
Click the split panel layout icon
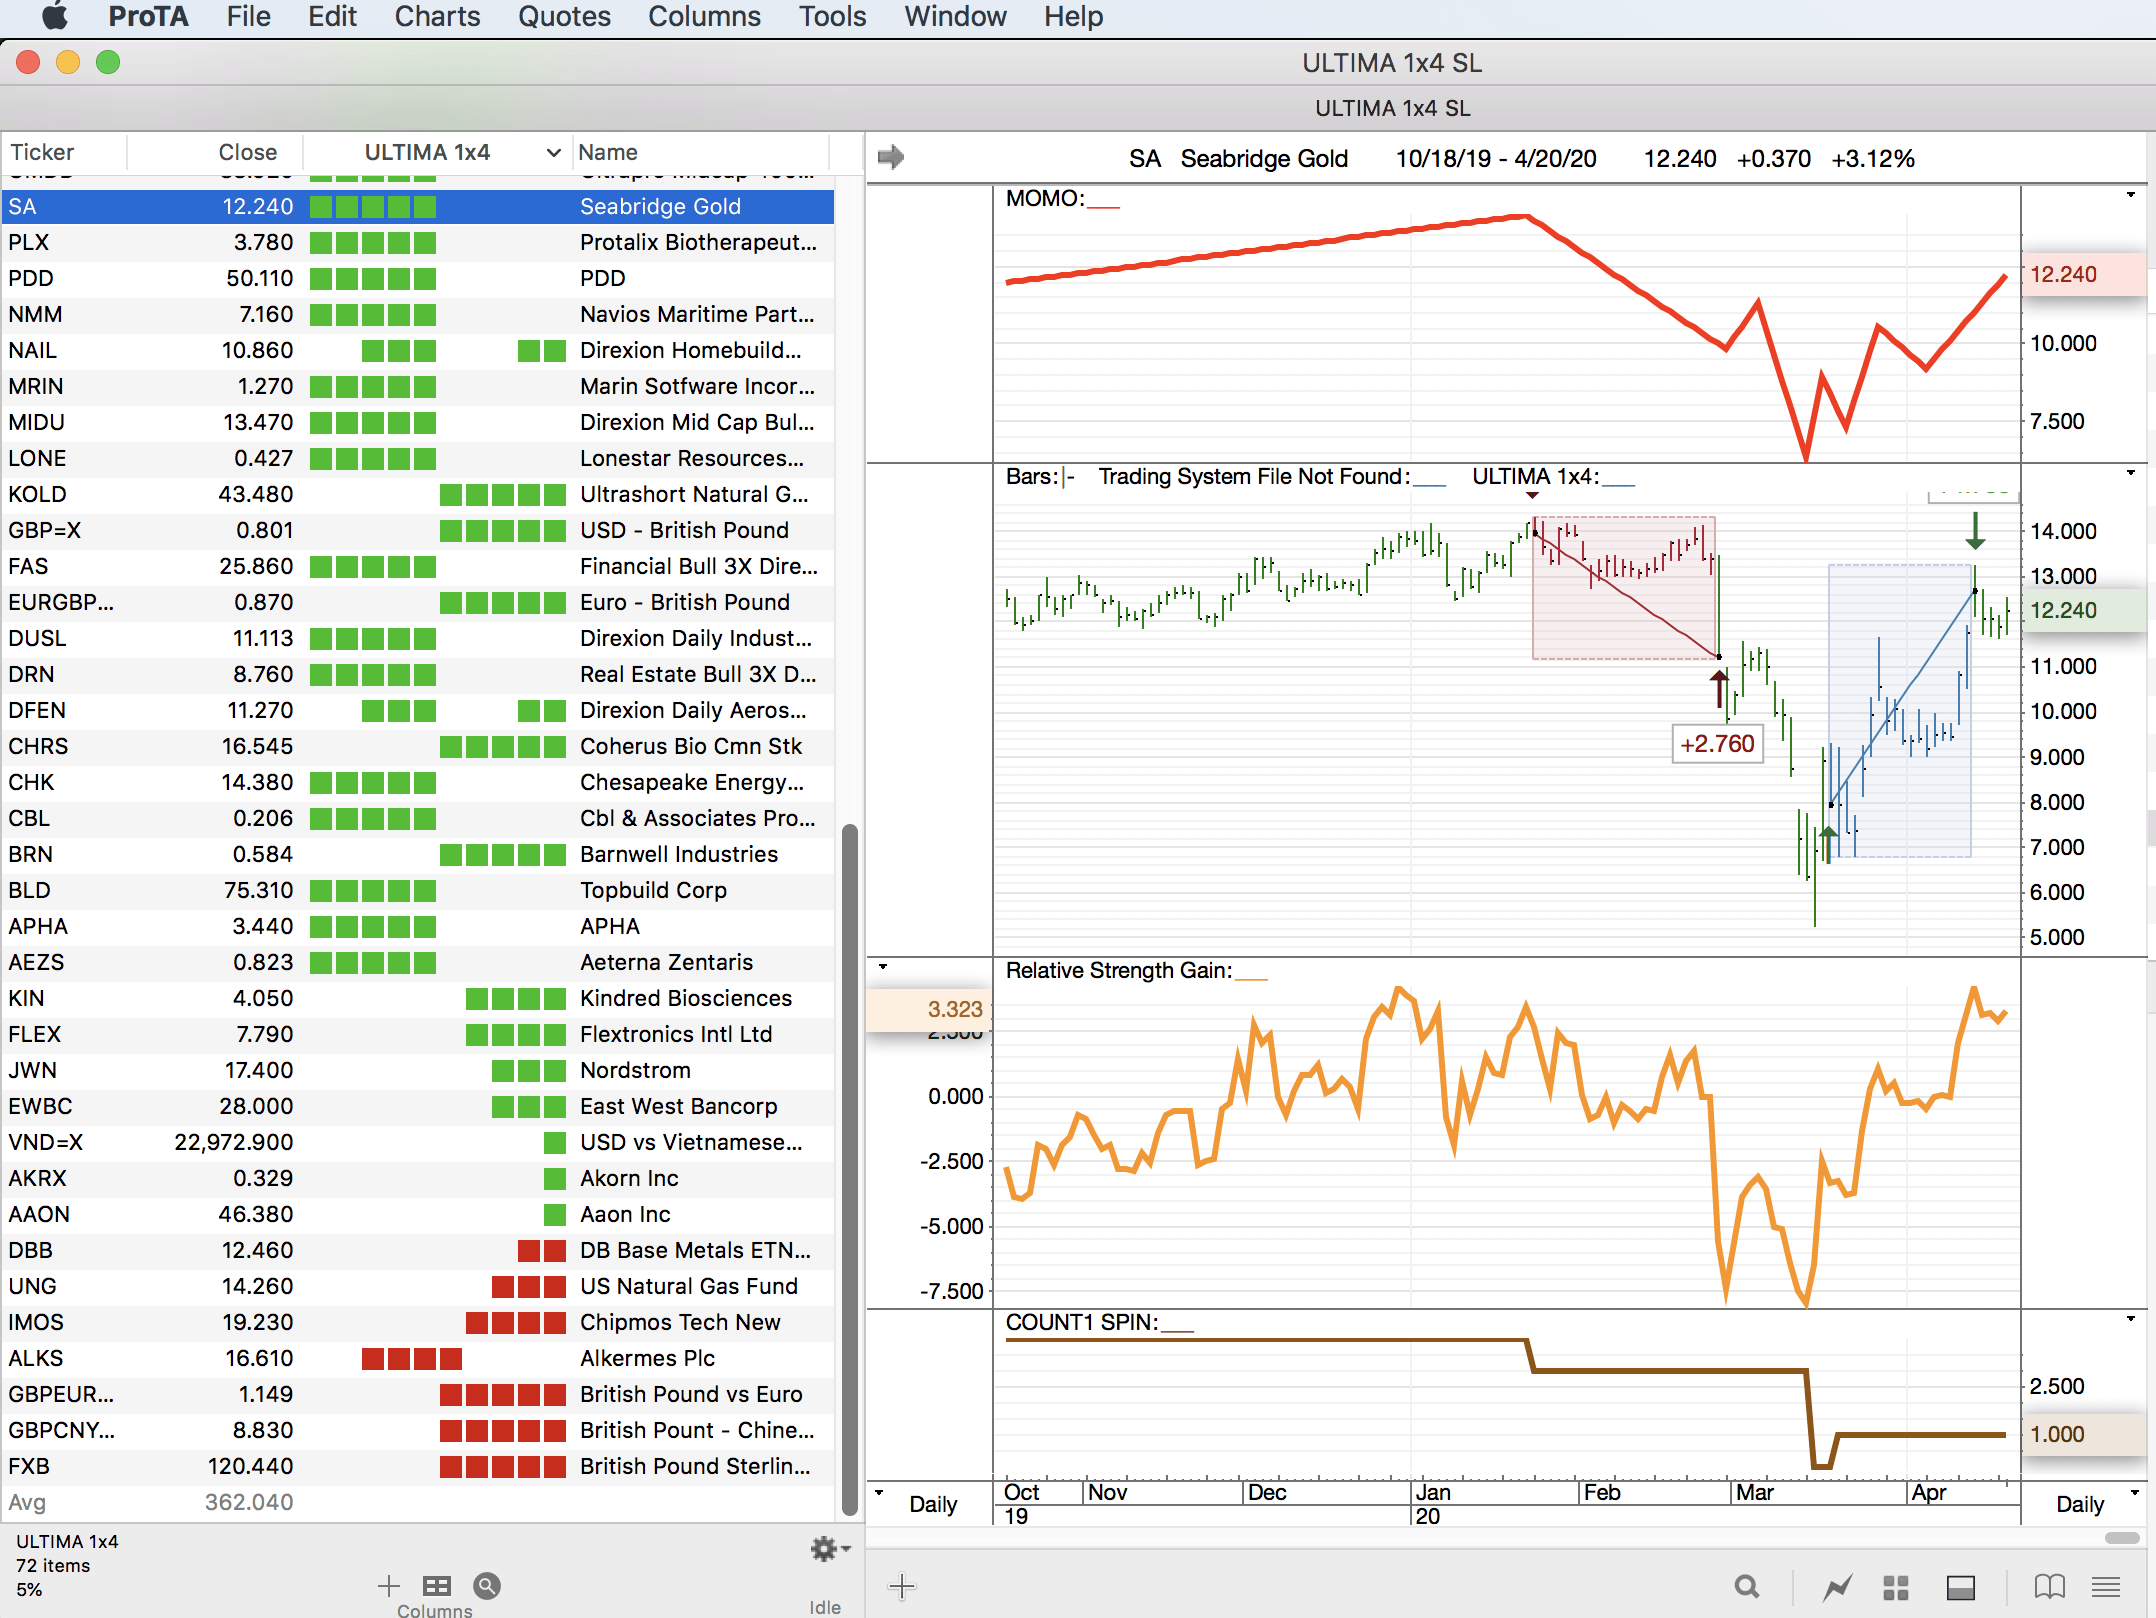1960,1587
